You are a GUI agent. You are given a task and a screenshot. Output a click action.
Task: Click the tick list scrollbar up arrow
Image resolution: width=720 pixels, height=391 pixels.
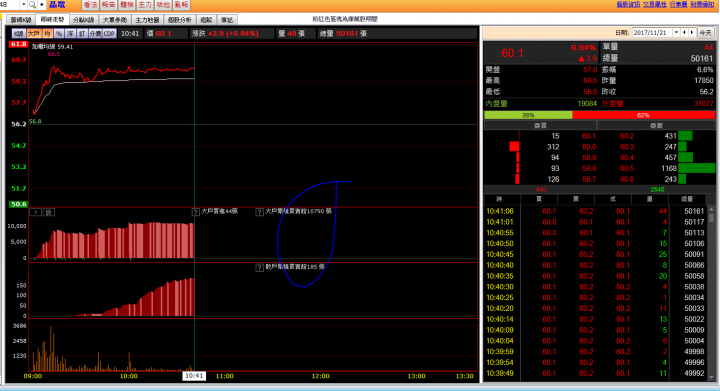click(711, 209)
